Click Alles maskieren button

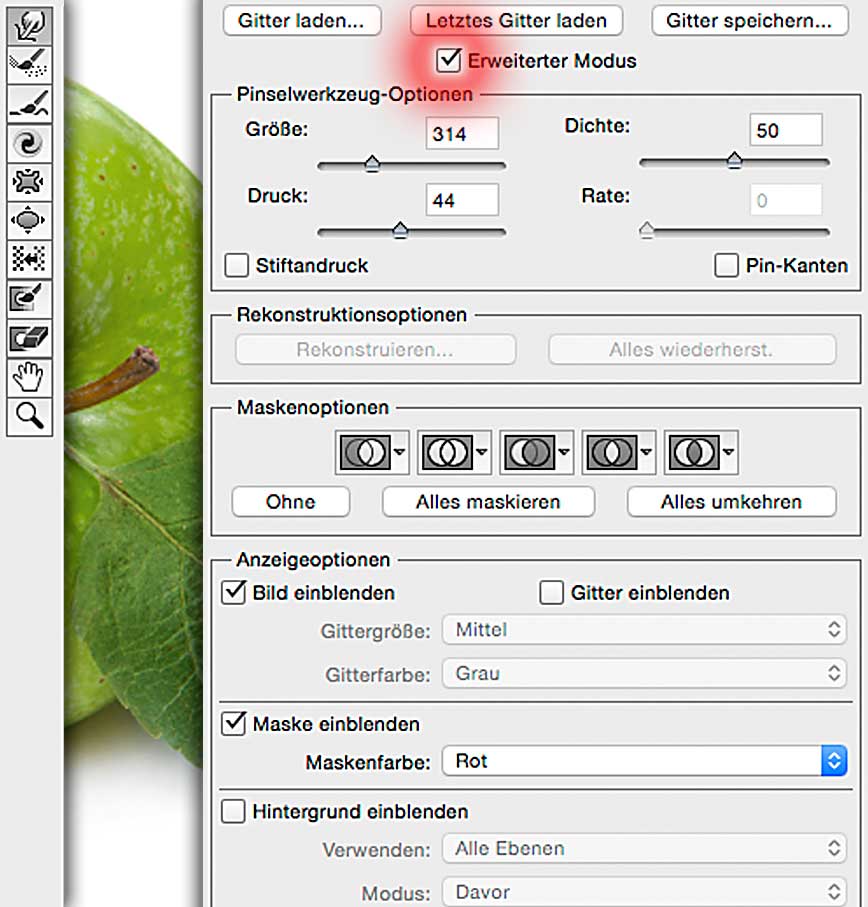click(x=488, y=502)
